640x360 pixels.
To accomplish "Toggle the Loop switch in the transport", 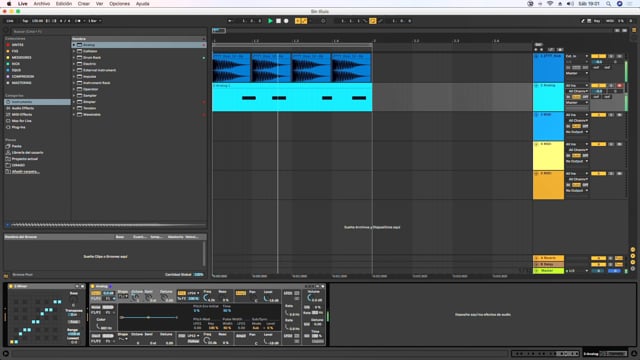I will coord(373,21).
